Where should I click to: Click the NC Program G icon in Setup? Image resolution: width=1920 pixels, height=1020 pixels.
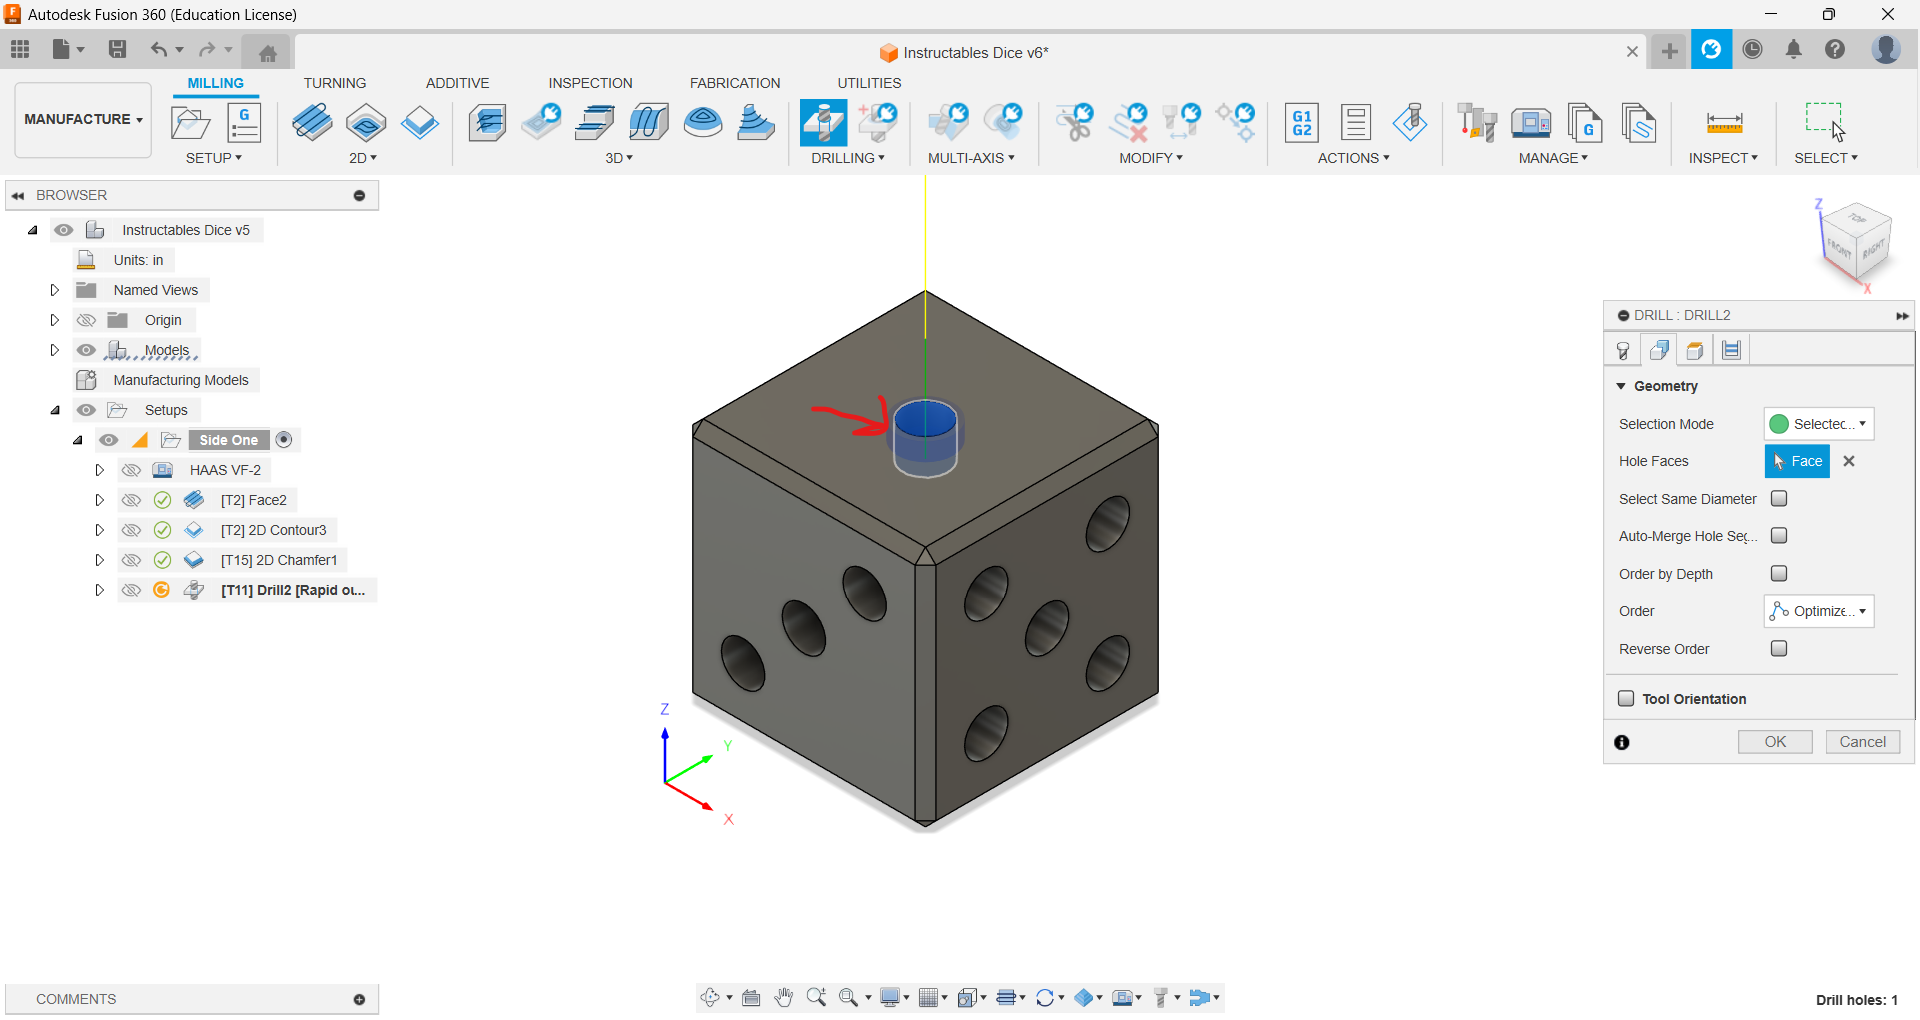pyautogui.click(x=244, y=123)
